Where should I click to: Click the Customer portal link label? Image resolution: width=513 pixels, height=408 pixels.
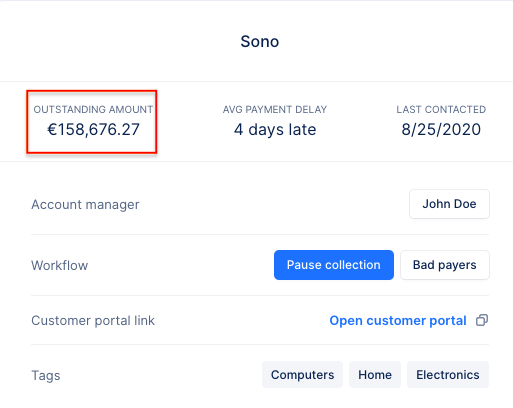click(x=93, y=321)
